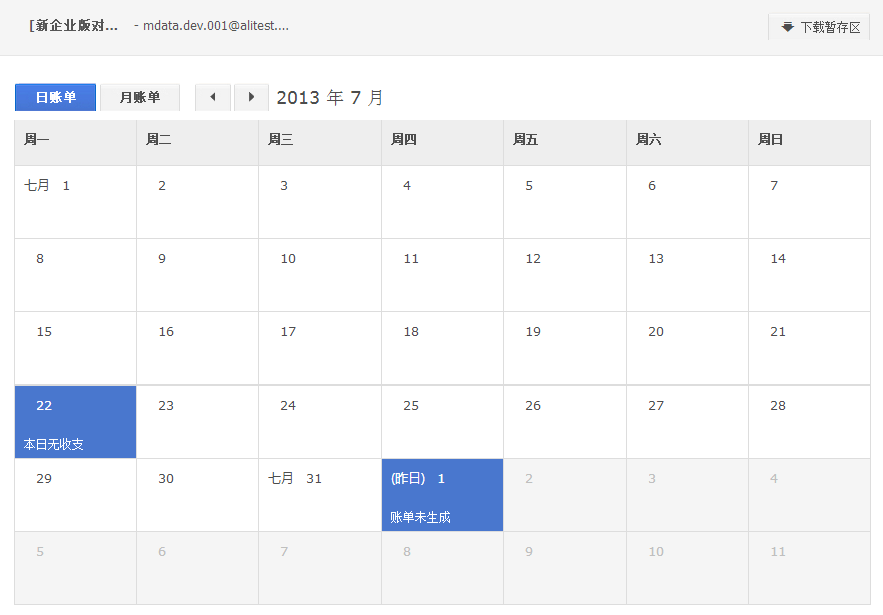This screenshot has height=615, width=883.
Task: Click the 周五 column header
Action: 565,143
